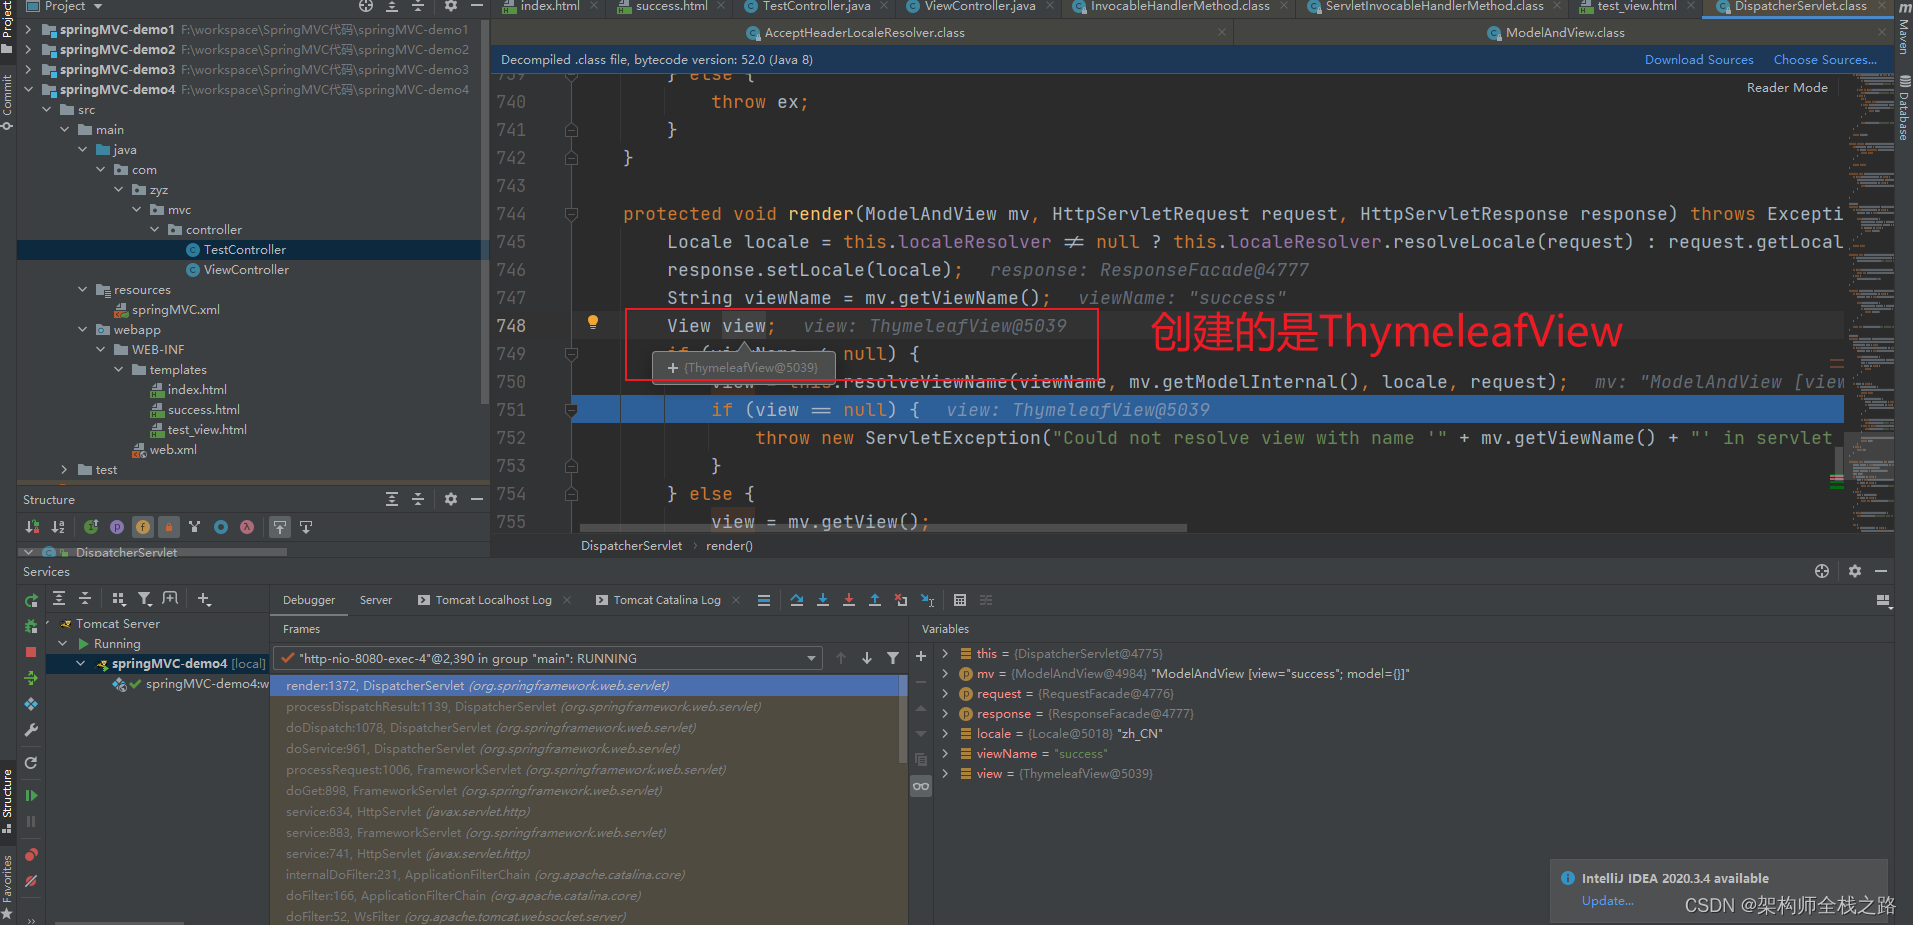The width and height of the screenshot is (1913, 925).
Task: Open View Breakpoints red circles icon
Action: click(31, 855)
